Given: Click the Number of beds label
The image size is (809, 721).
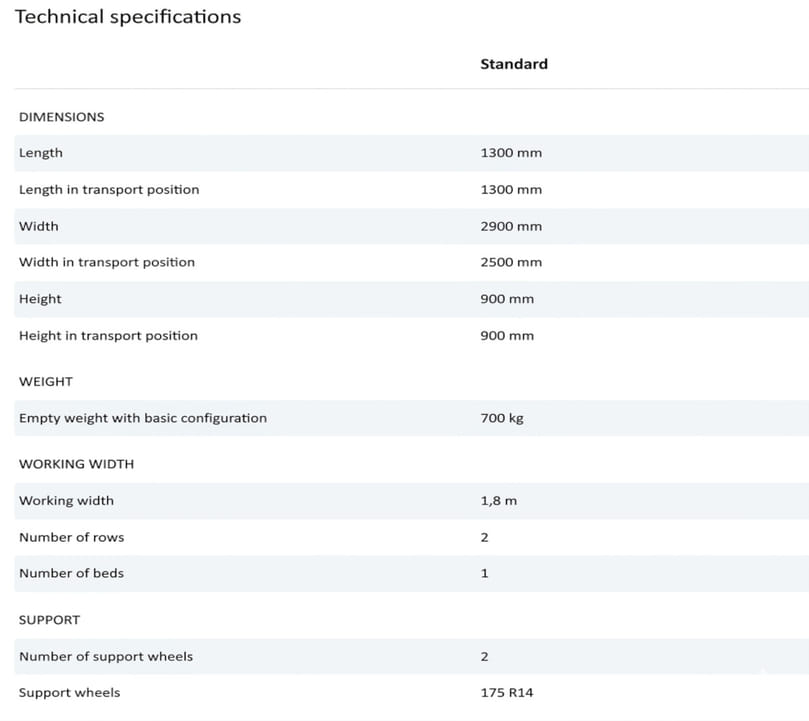Looking at the screenshot, I should [x=71, y=574].
